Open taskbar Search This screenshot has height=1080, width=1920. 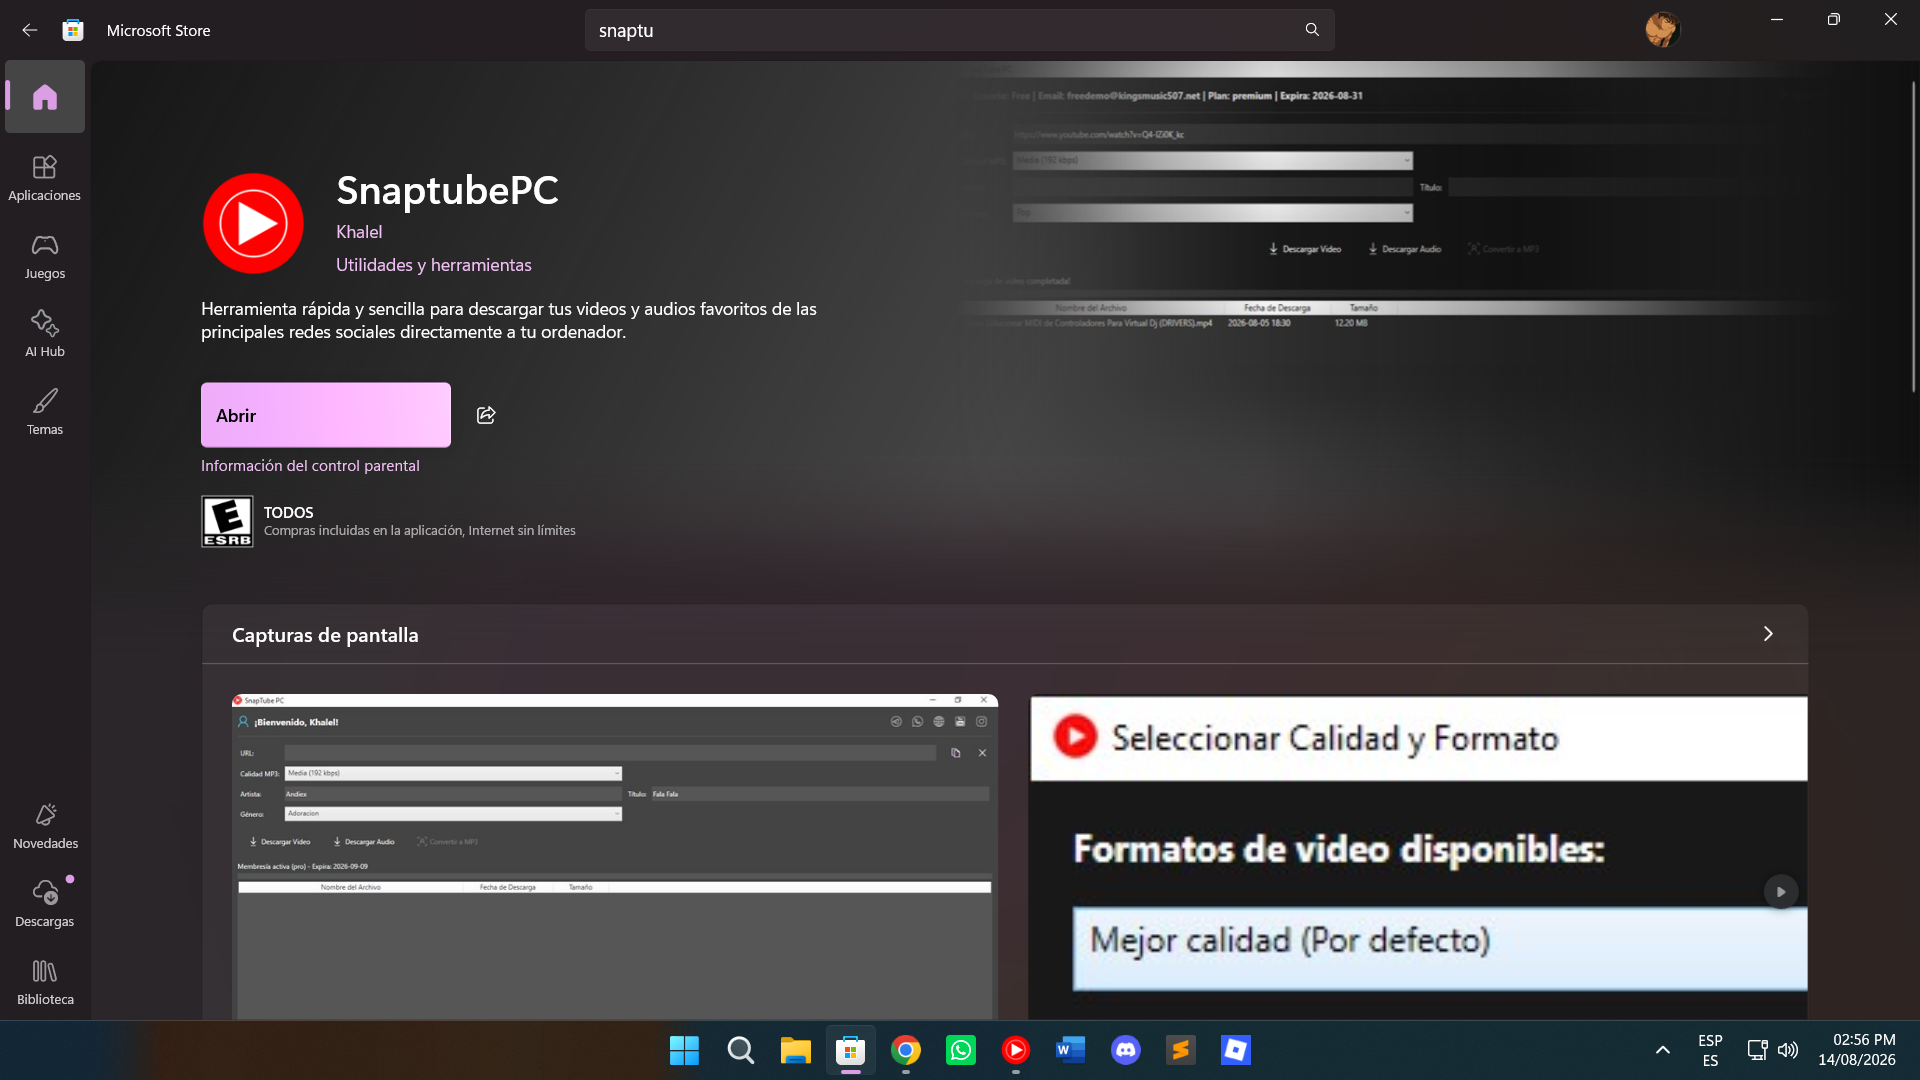click(x=740, y=1050)
